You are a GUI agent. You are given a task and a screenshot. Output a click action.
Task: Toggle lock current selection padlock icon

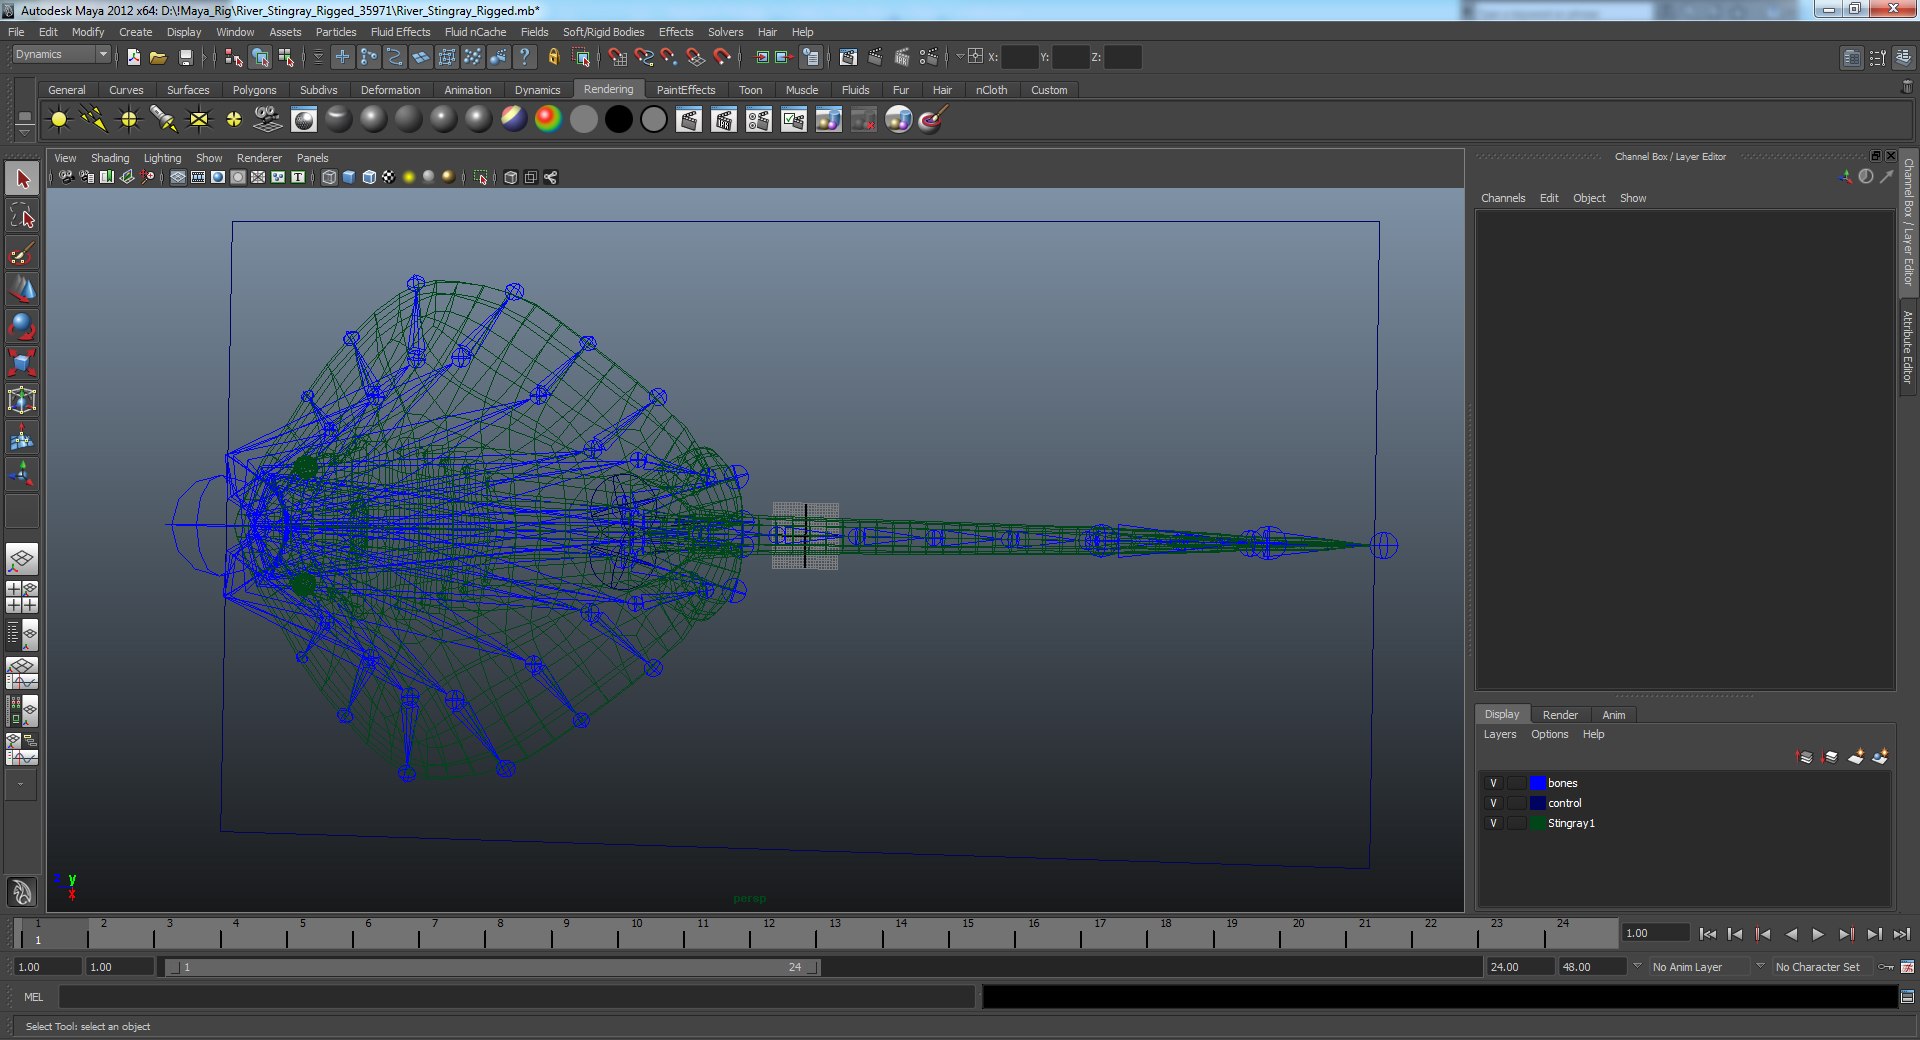click(553, 57)
